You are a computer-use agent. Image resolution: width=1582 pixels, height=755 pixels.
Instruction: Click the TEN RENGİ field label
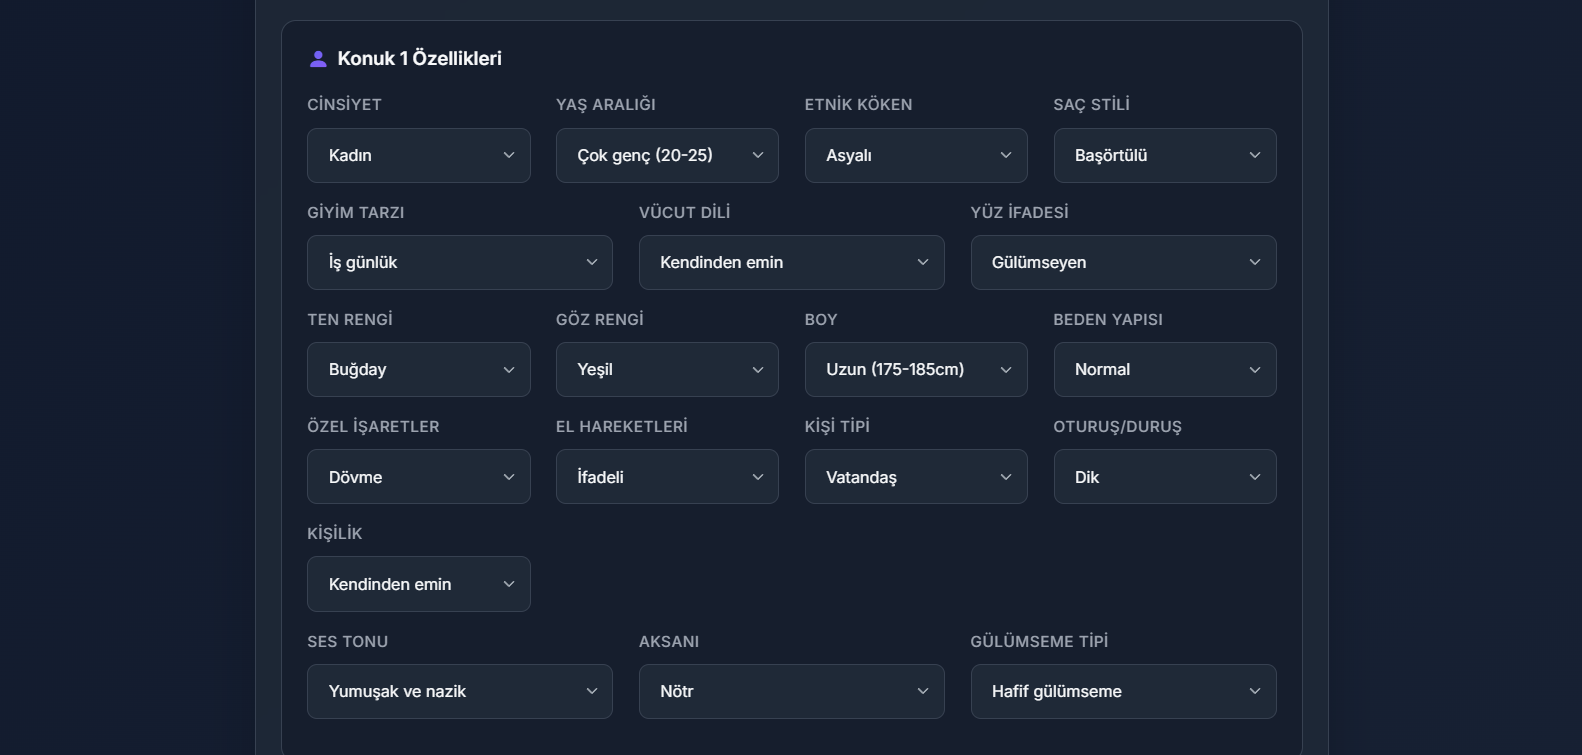350,319
